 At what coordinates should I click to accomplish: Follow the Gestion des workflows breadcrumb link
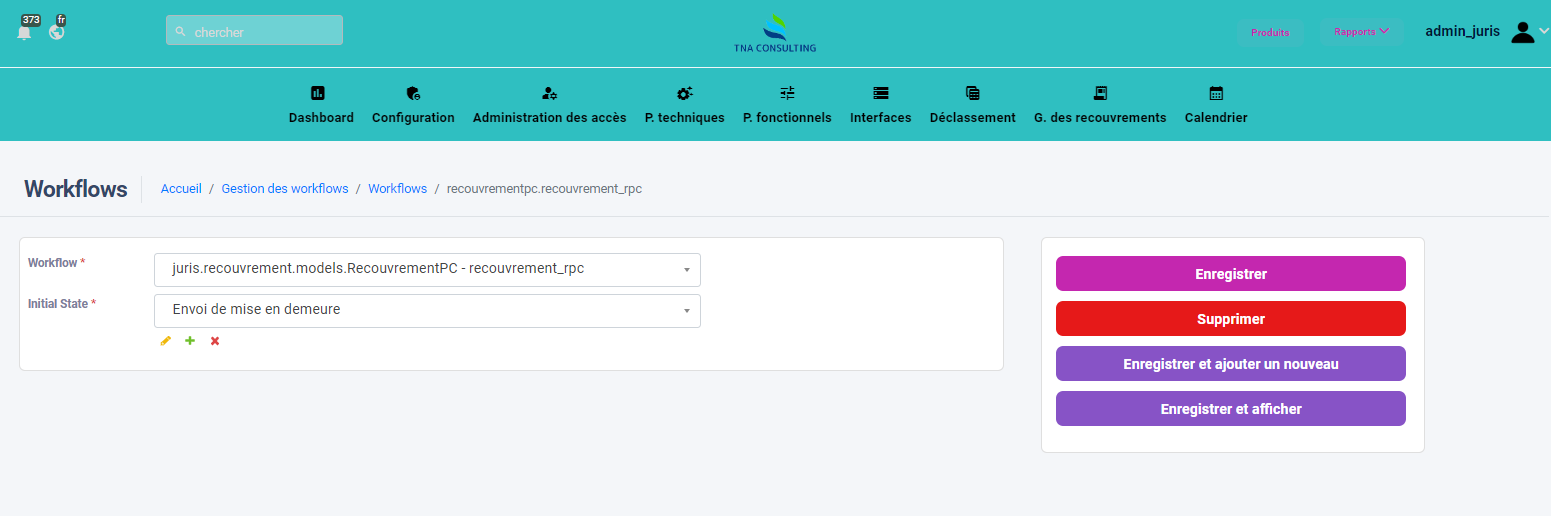(285, 189)
